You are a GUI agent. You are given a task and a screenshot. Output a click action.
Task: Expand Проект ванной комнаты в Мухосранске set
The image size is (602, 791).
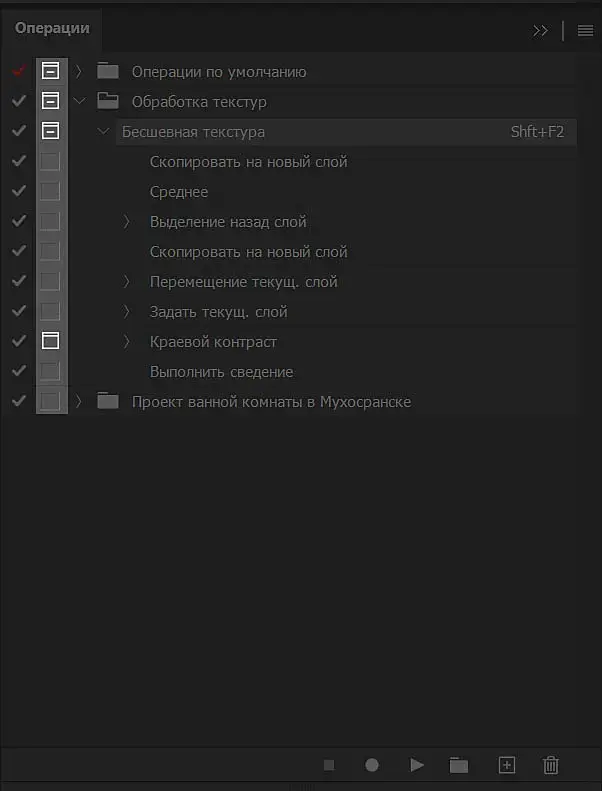pos(79,401)
